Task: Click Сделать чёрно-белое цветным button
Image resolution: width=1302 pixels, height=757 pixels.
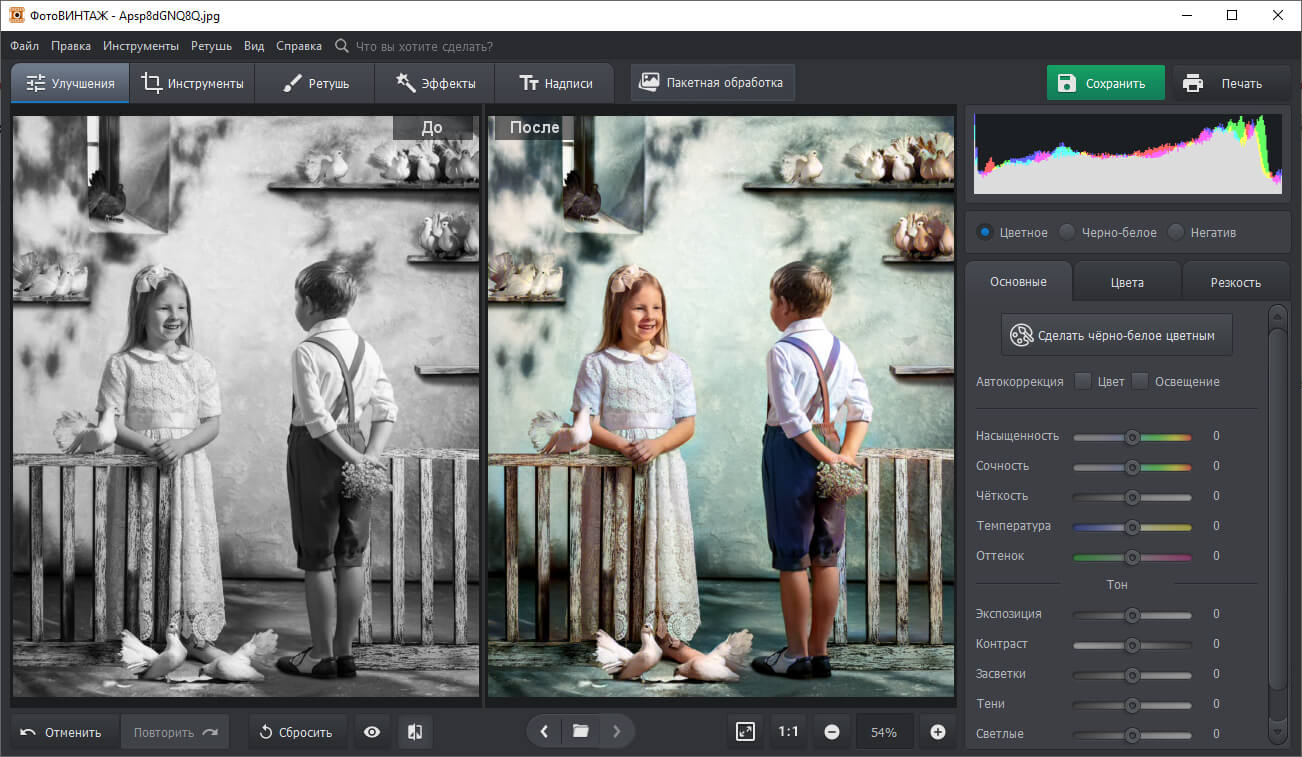Action: click(1116, 335)
